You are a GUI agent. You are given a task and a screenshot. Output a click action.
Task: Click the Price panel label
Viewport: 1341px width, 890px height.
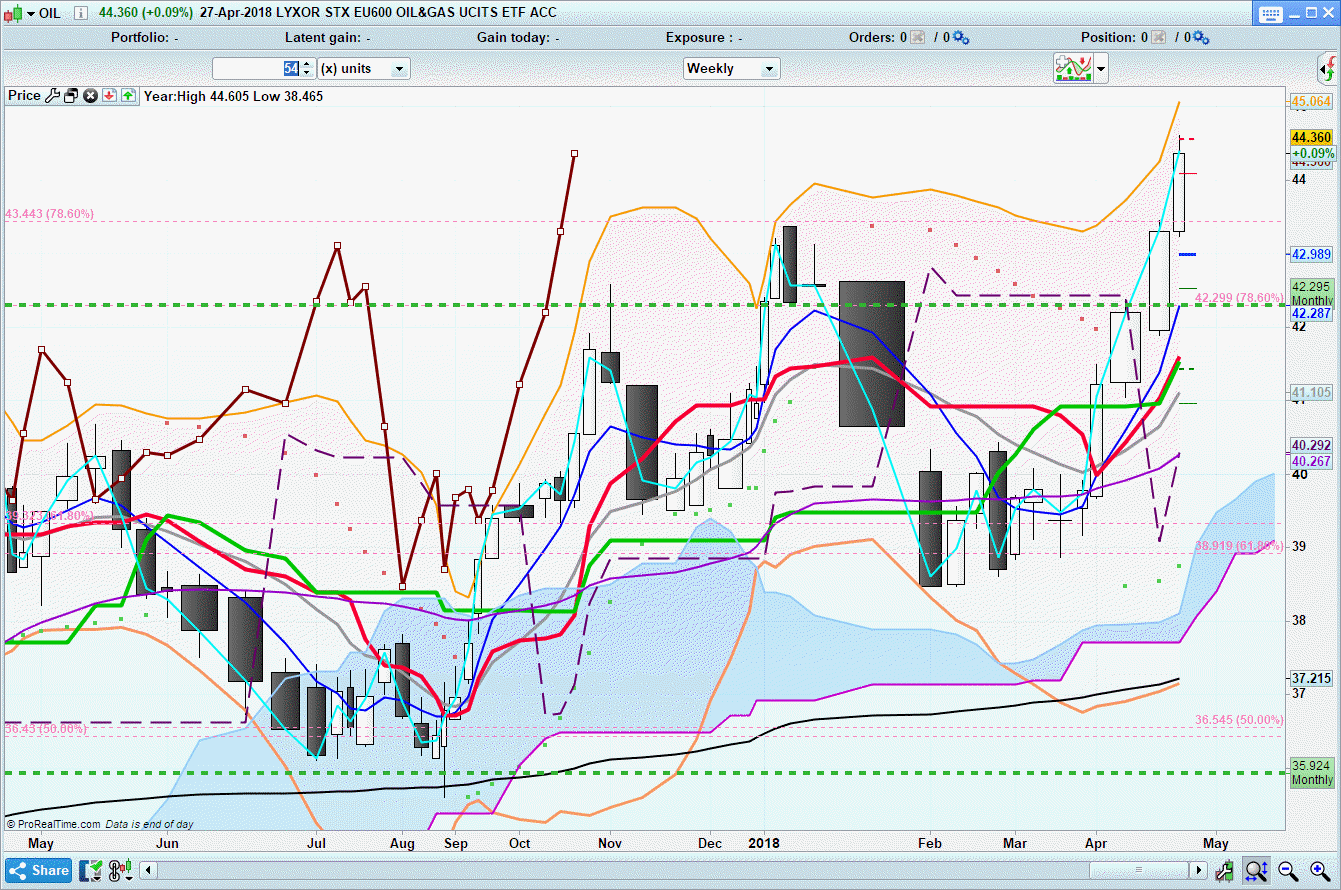tap(24, 96)
